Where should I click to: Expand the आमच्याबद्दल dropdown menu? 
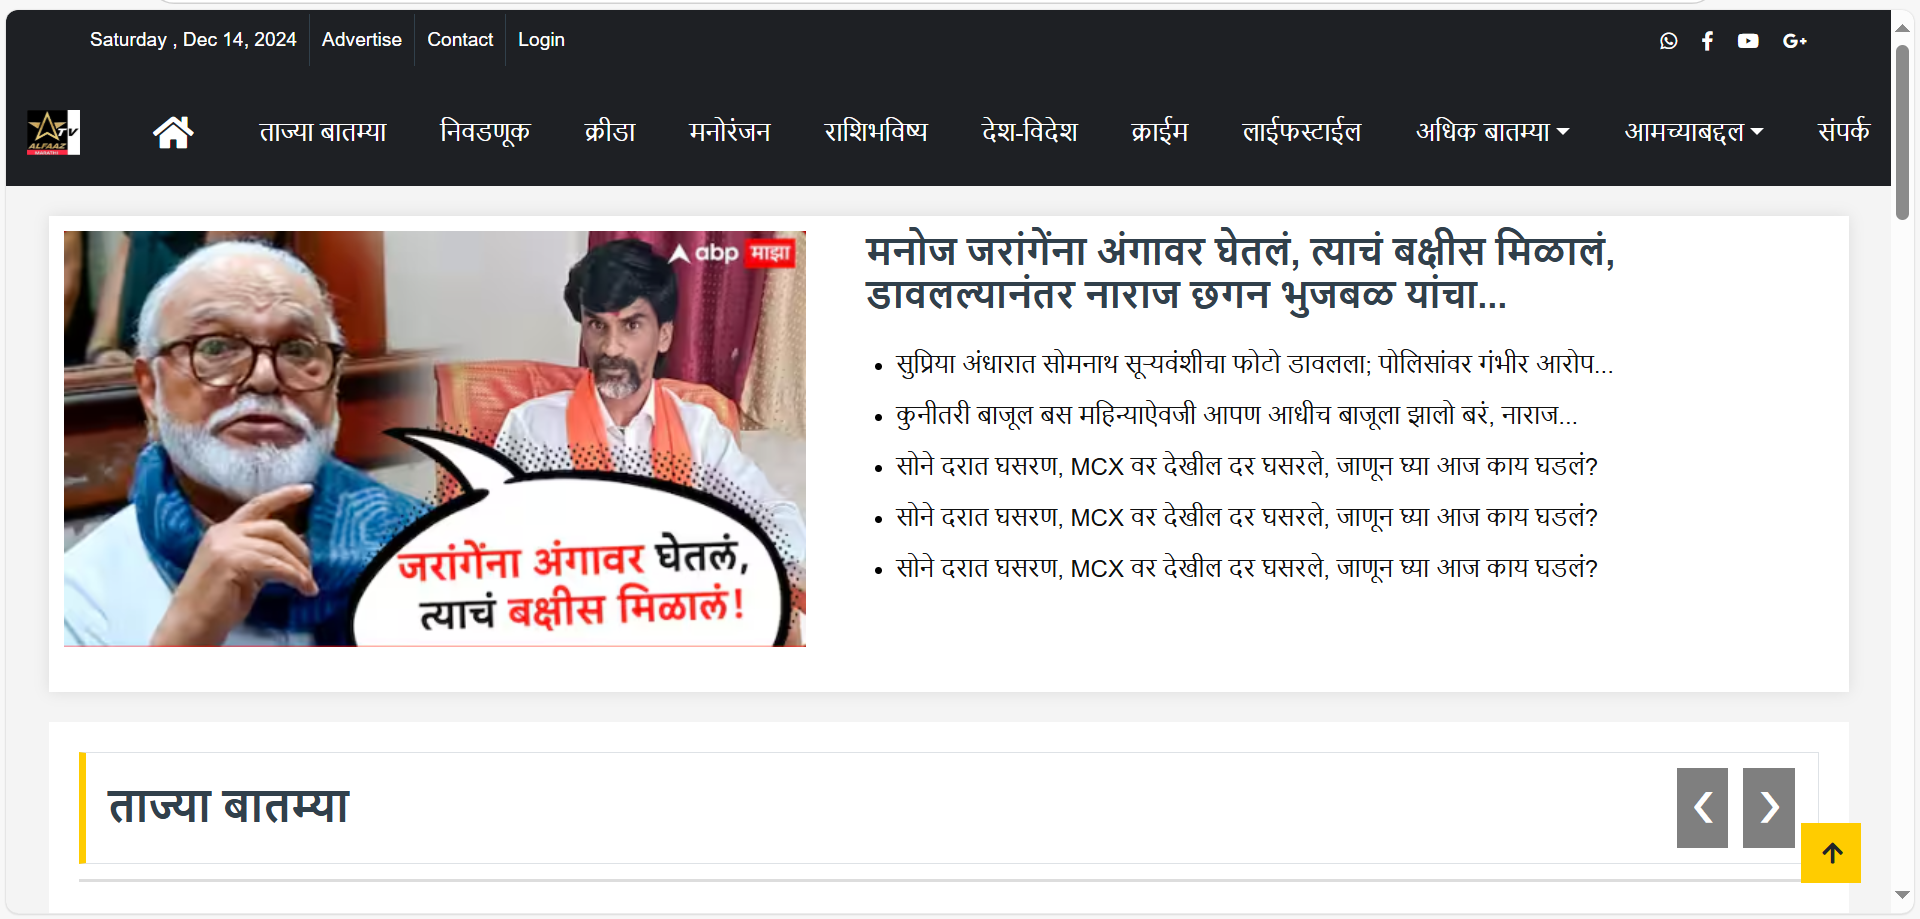(1693, 132)
